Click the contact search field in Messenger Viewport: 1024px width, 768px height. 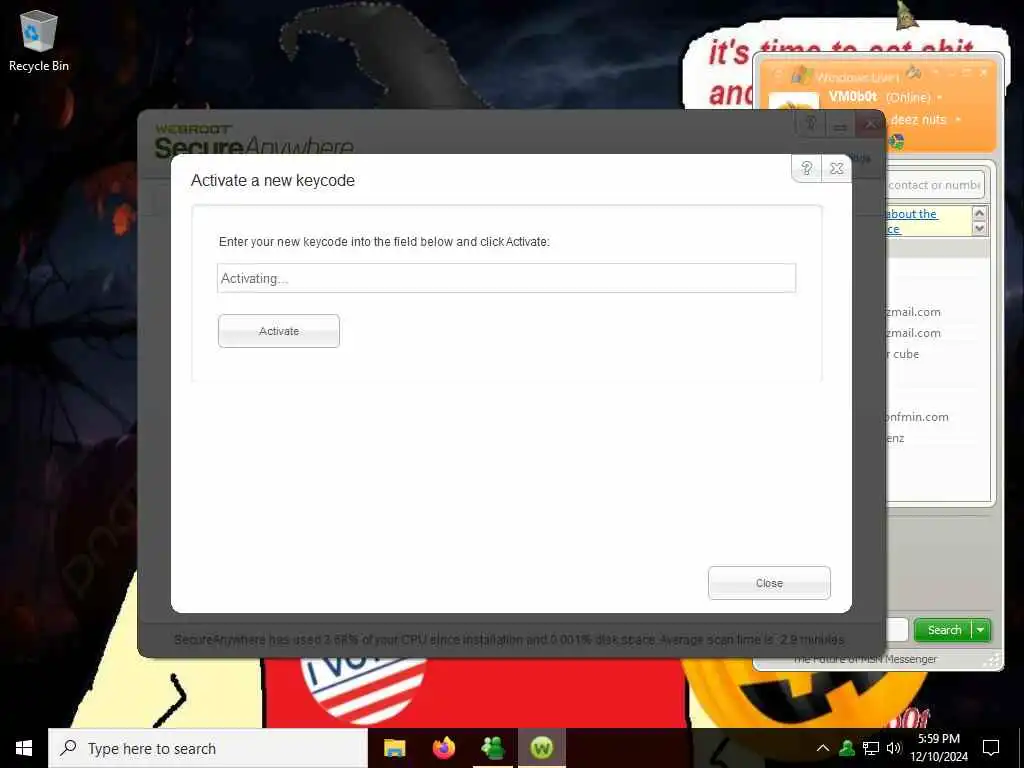coord(935,185)
